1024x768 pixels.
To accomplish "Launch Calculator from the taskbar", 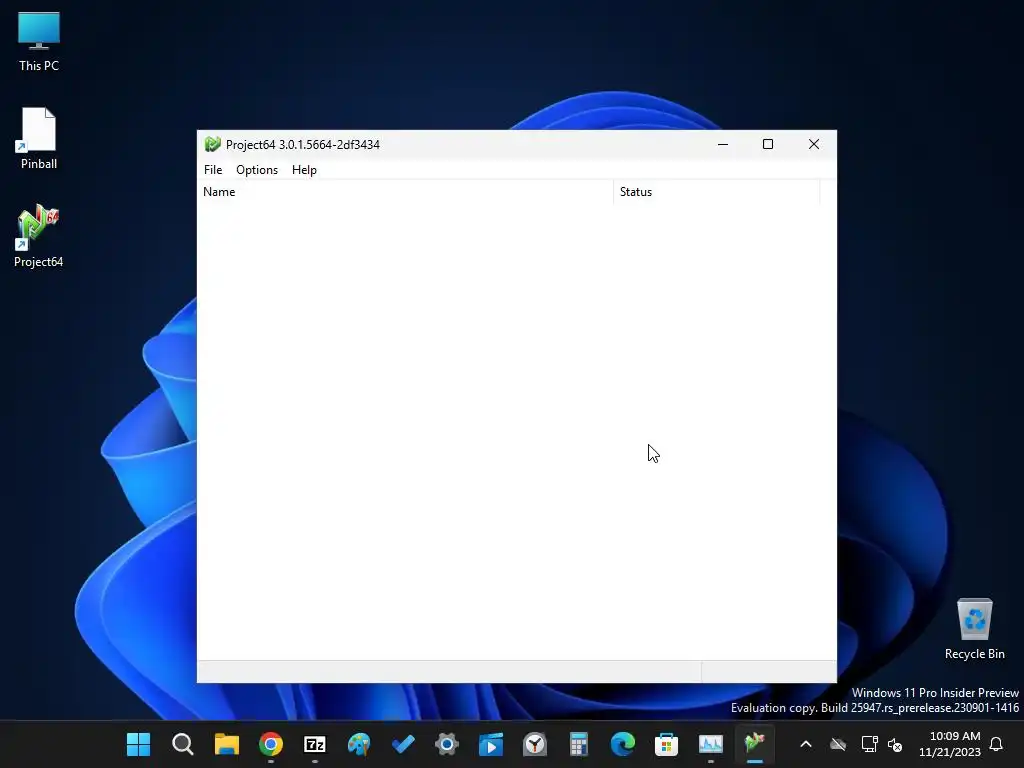I will pyautogui.click(x=579, y=744).
